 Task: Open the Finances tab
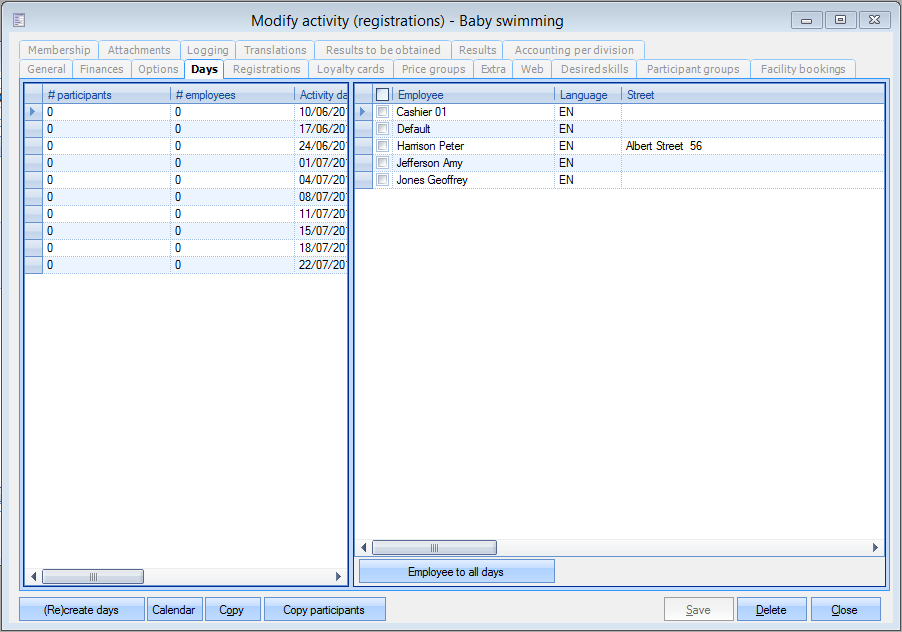(x=102, y=69)
